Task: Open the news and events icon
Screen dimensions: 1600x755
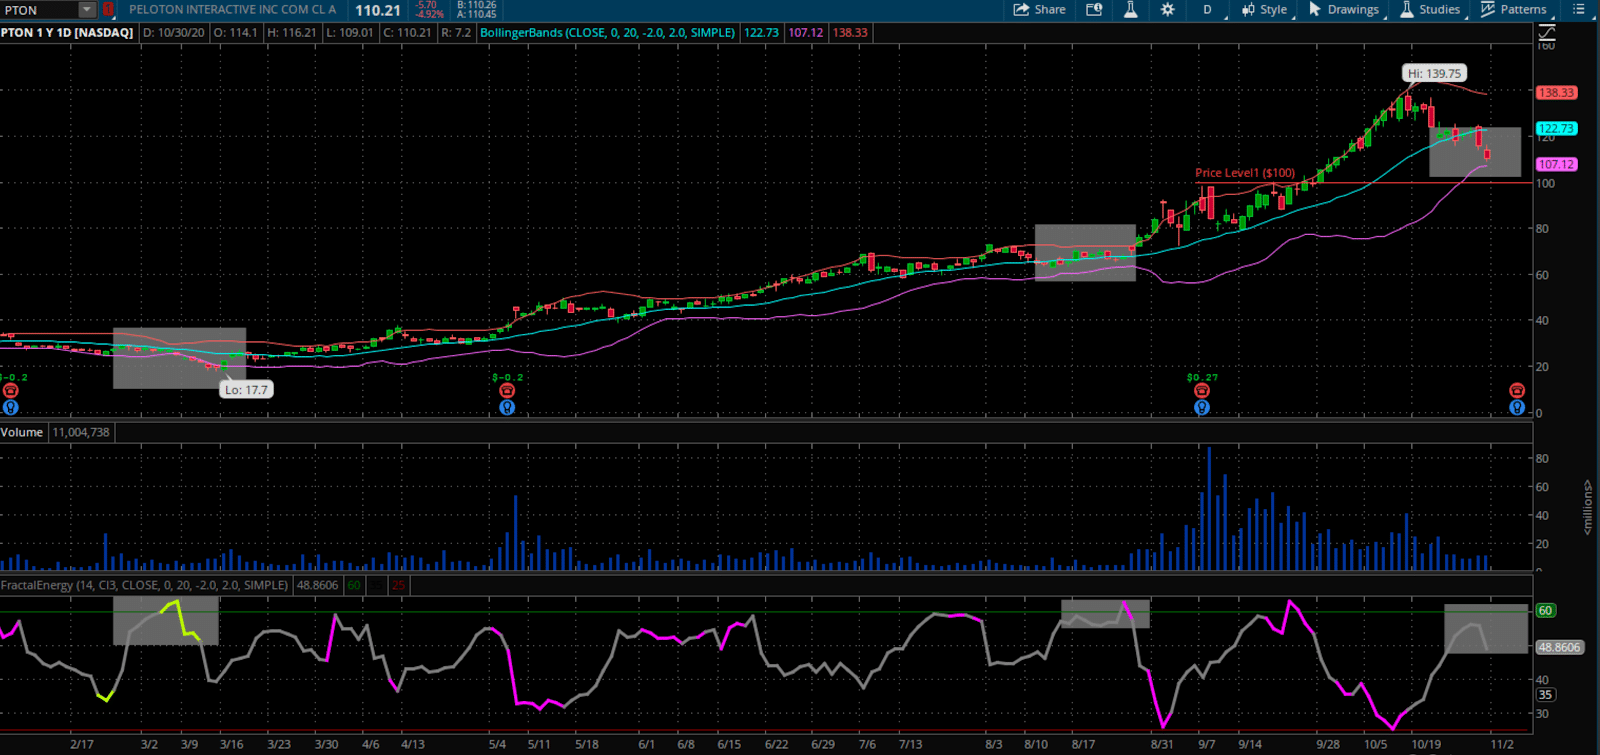Action: pyautogui.click(x=1094, y=10)
